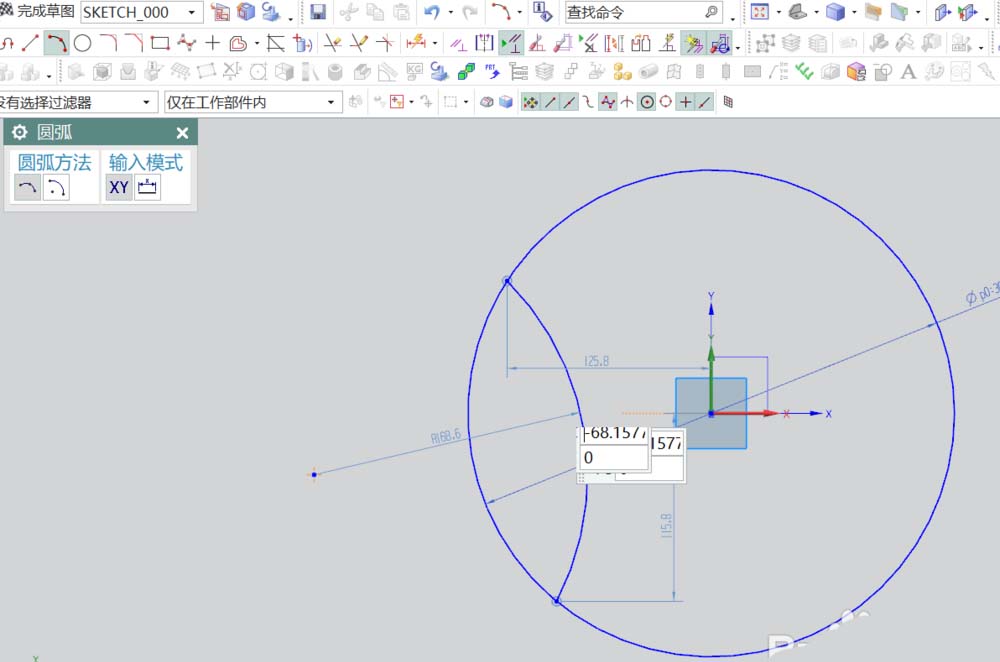The height and width of the screenshot is (662, 1000).
Task: Select the Chamfer tool
Action: pos(134,43)
